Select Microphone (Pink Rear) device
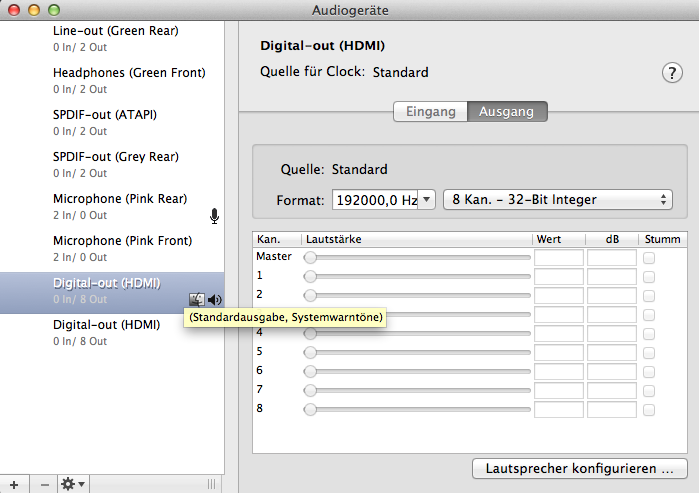 (x=112, y=206)
